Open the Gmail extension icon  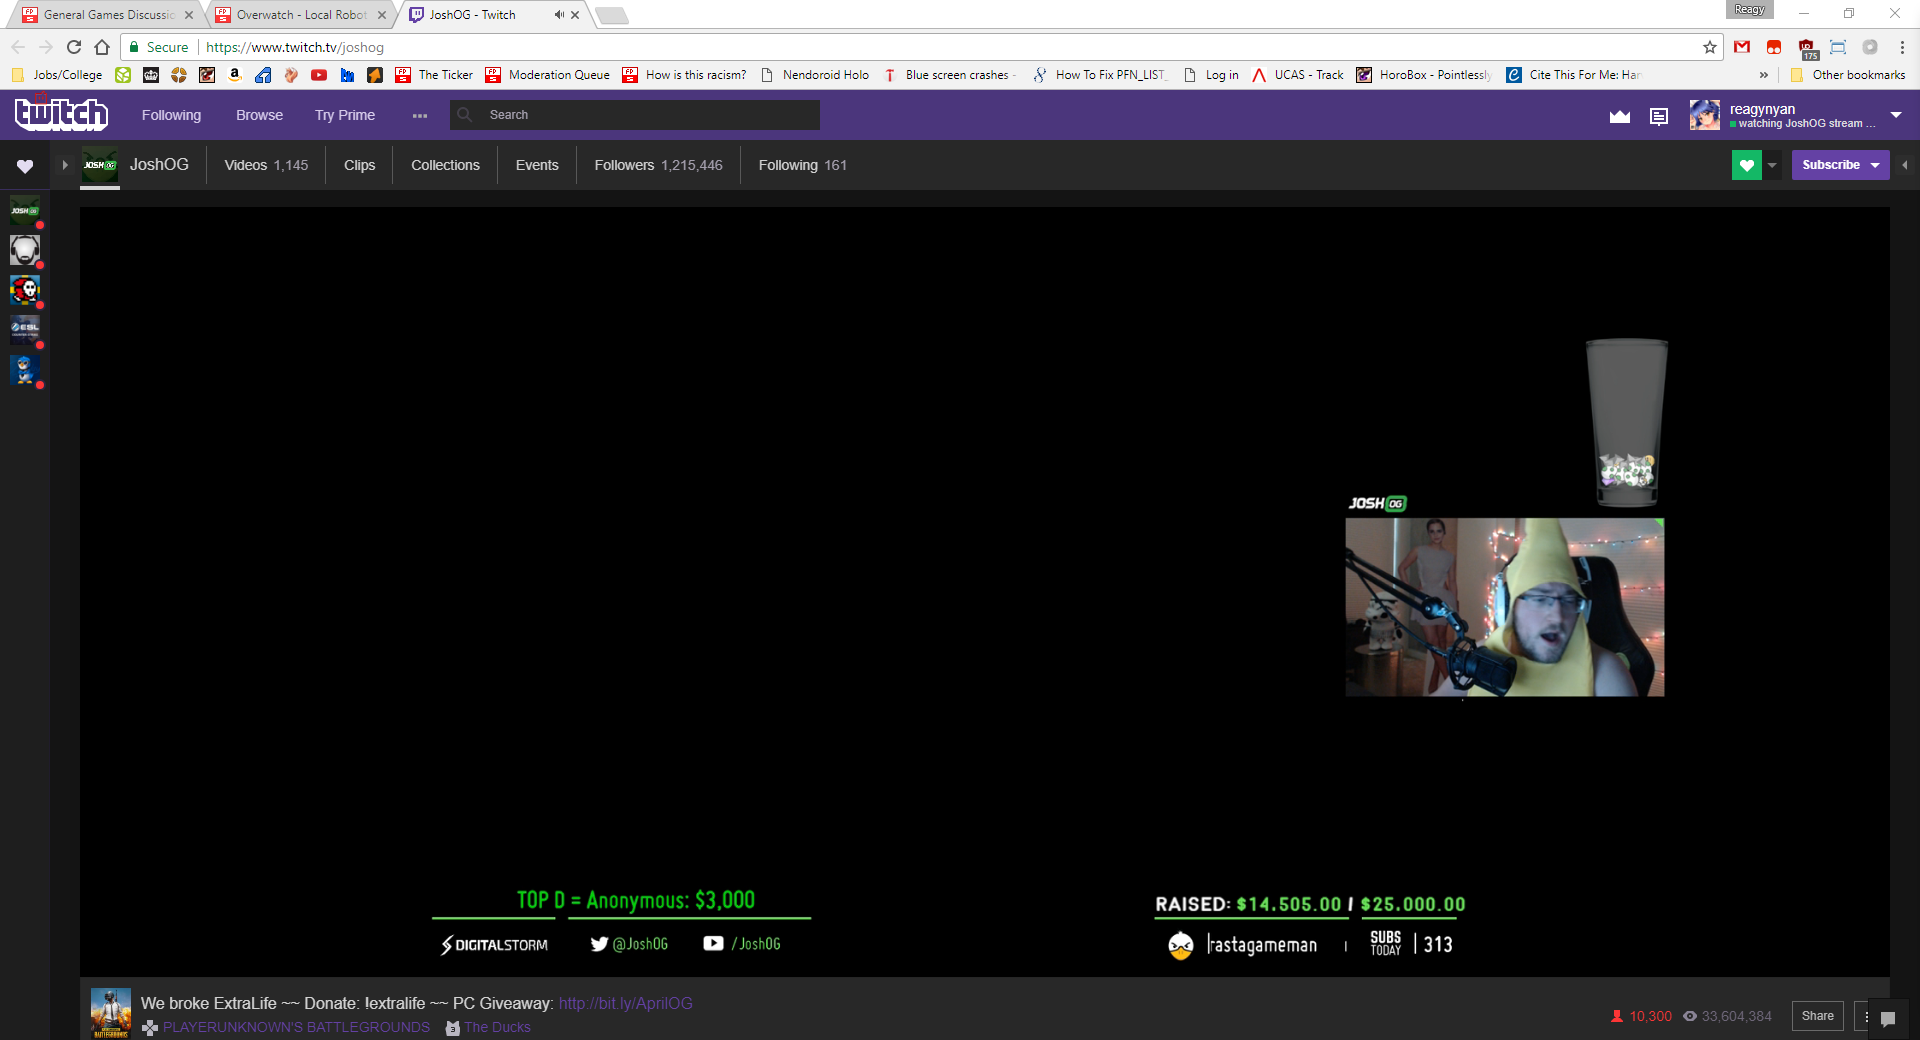pos(1742,47)
